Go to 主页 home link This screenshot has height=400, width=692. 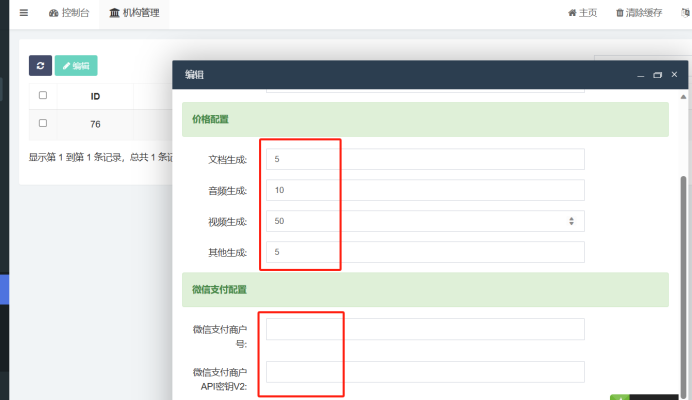583,13
